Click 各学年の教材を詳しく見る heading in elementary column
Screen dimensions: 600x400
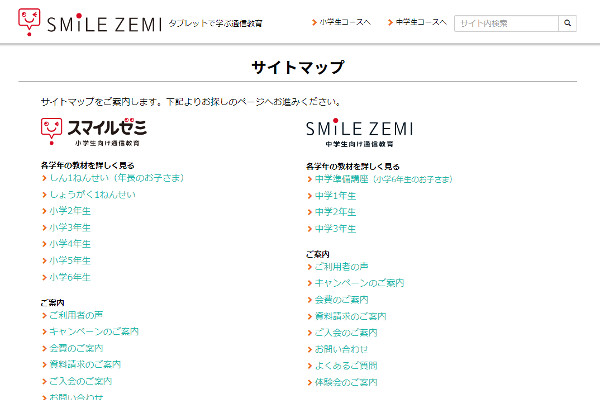[x=88, y=165]
